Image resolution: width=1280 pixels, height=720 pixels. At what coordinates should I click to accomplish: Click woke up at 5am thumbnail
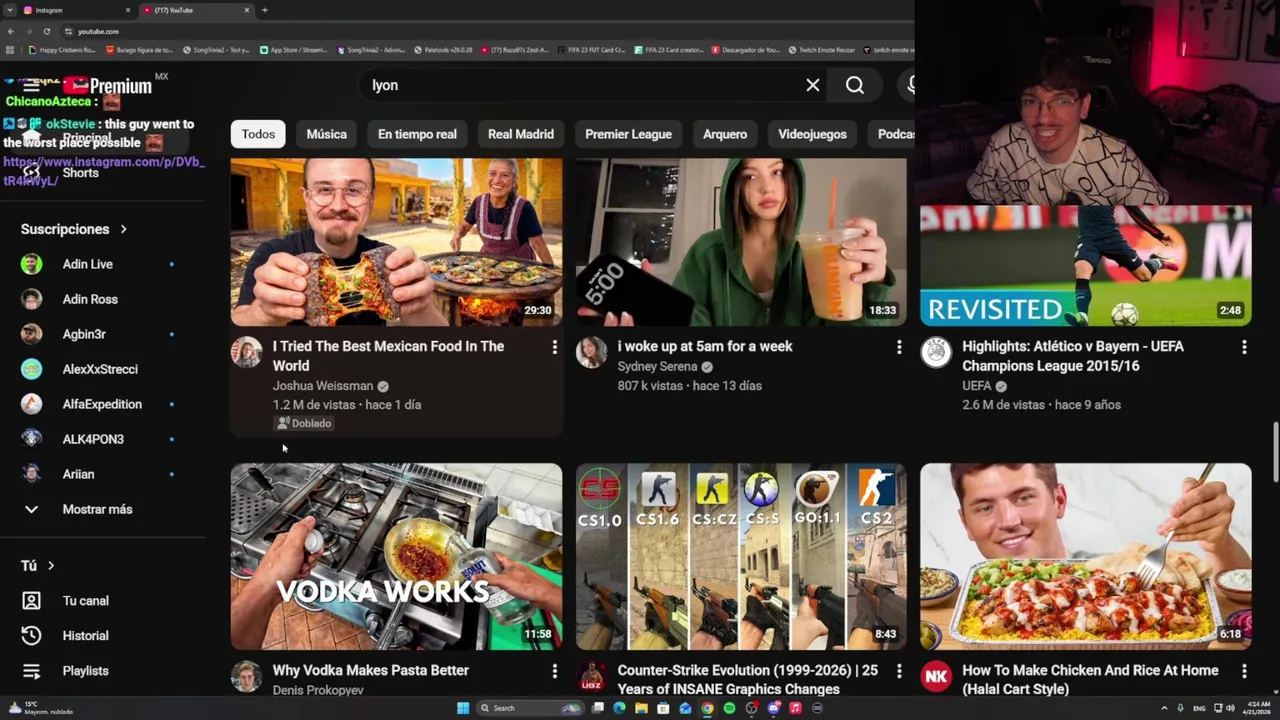[x=741, y=242]
